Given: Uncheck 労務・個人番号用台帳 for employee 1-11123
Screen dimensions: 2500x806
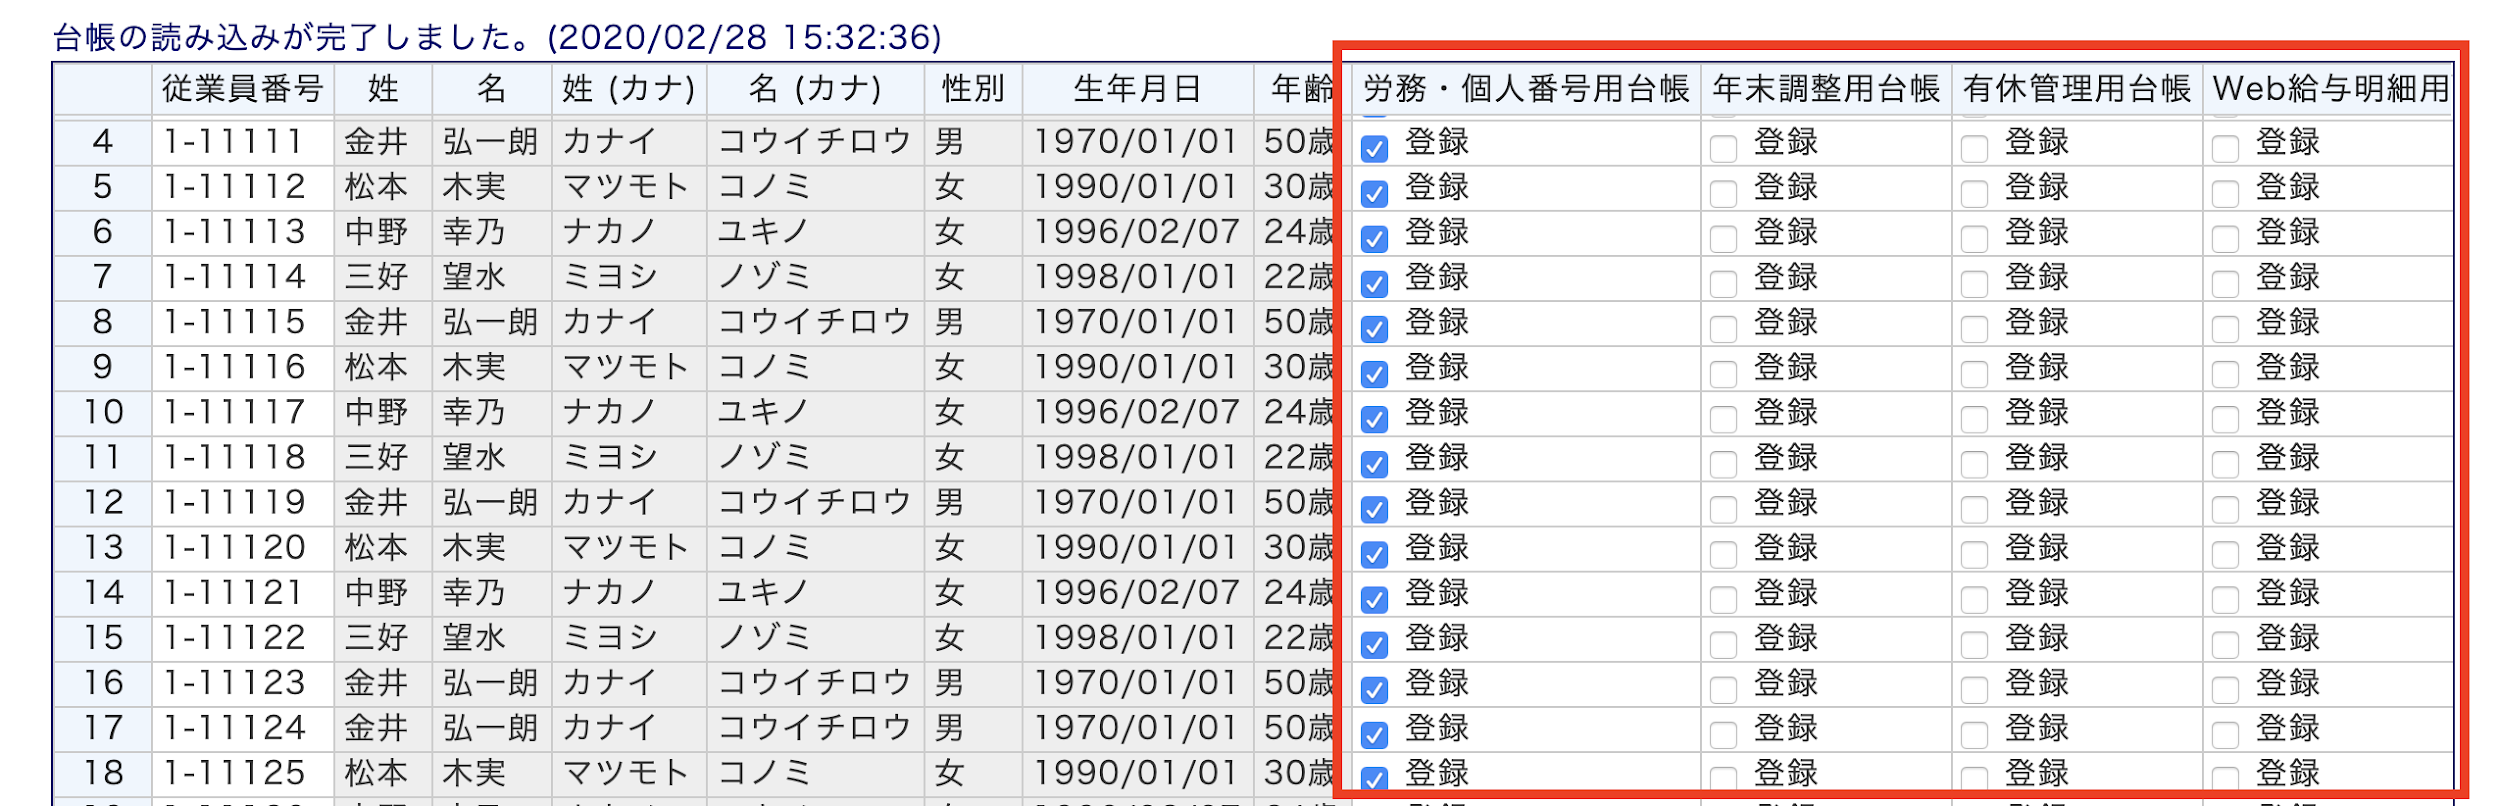Looking at the screenshot, I should pyautogui.click(x=1374, y=690).
